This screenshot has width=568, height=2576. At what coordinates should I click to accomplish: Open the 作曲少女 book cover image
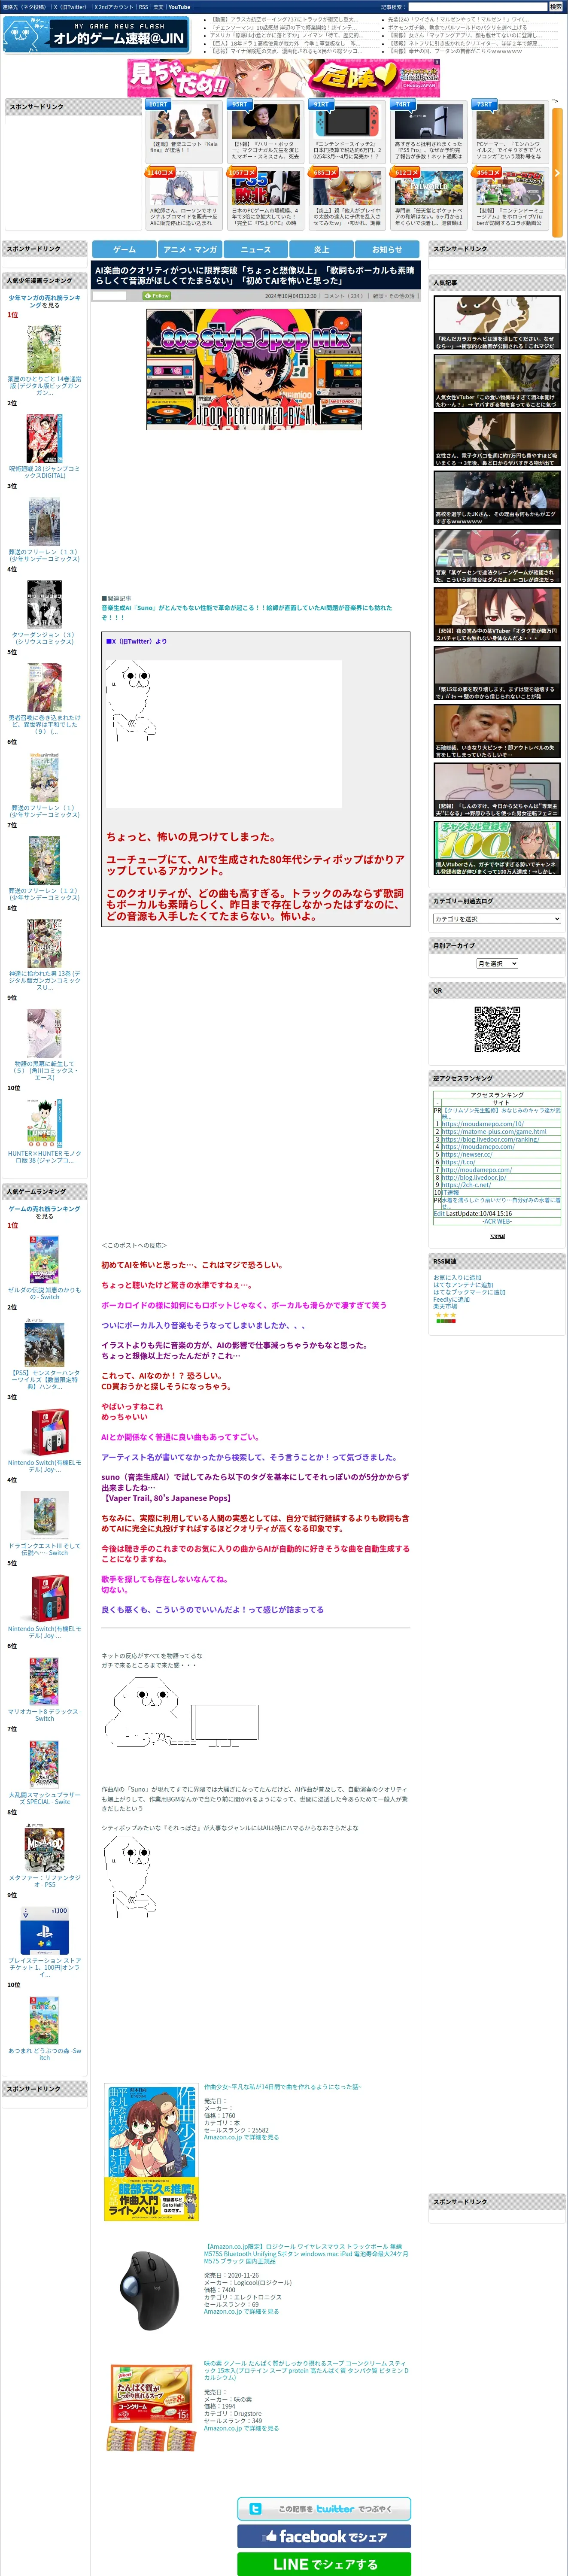[152, 2152]
